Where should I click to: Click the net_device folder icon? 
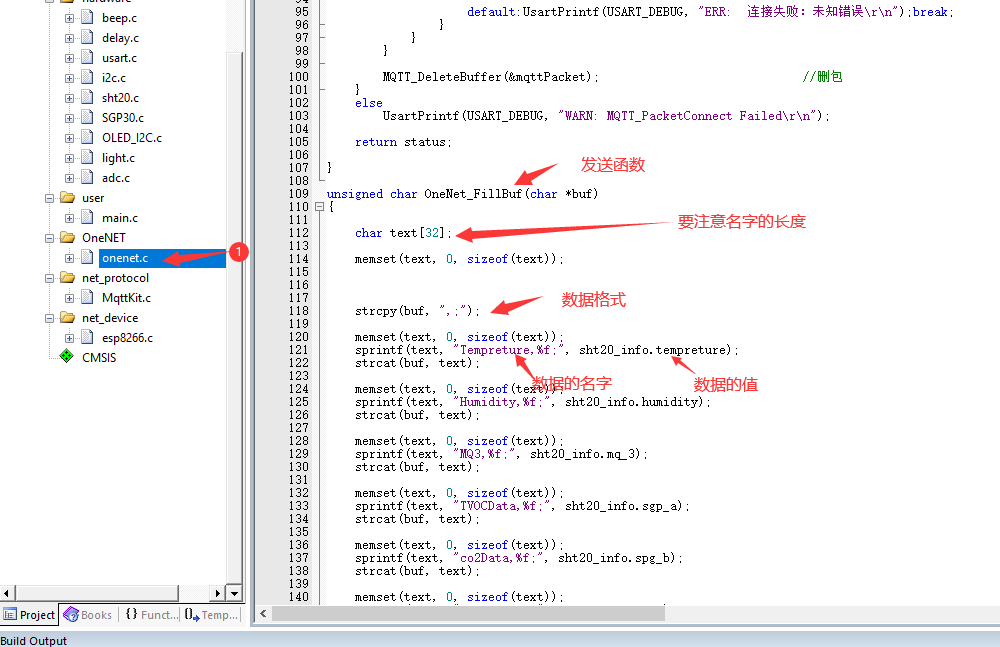[x=68, y=317]
